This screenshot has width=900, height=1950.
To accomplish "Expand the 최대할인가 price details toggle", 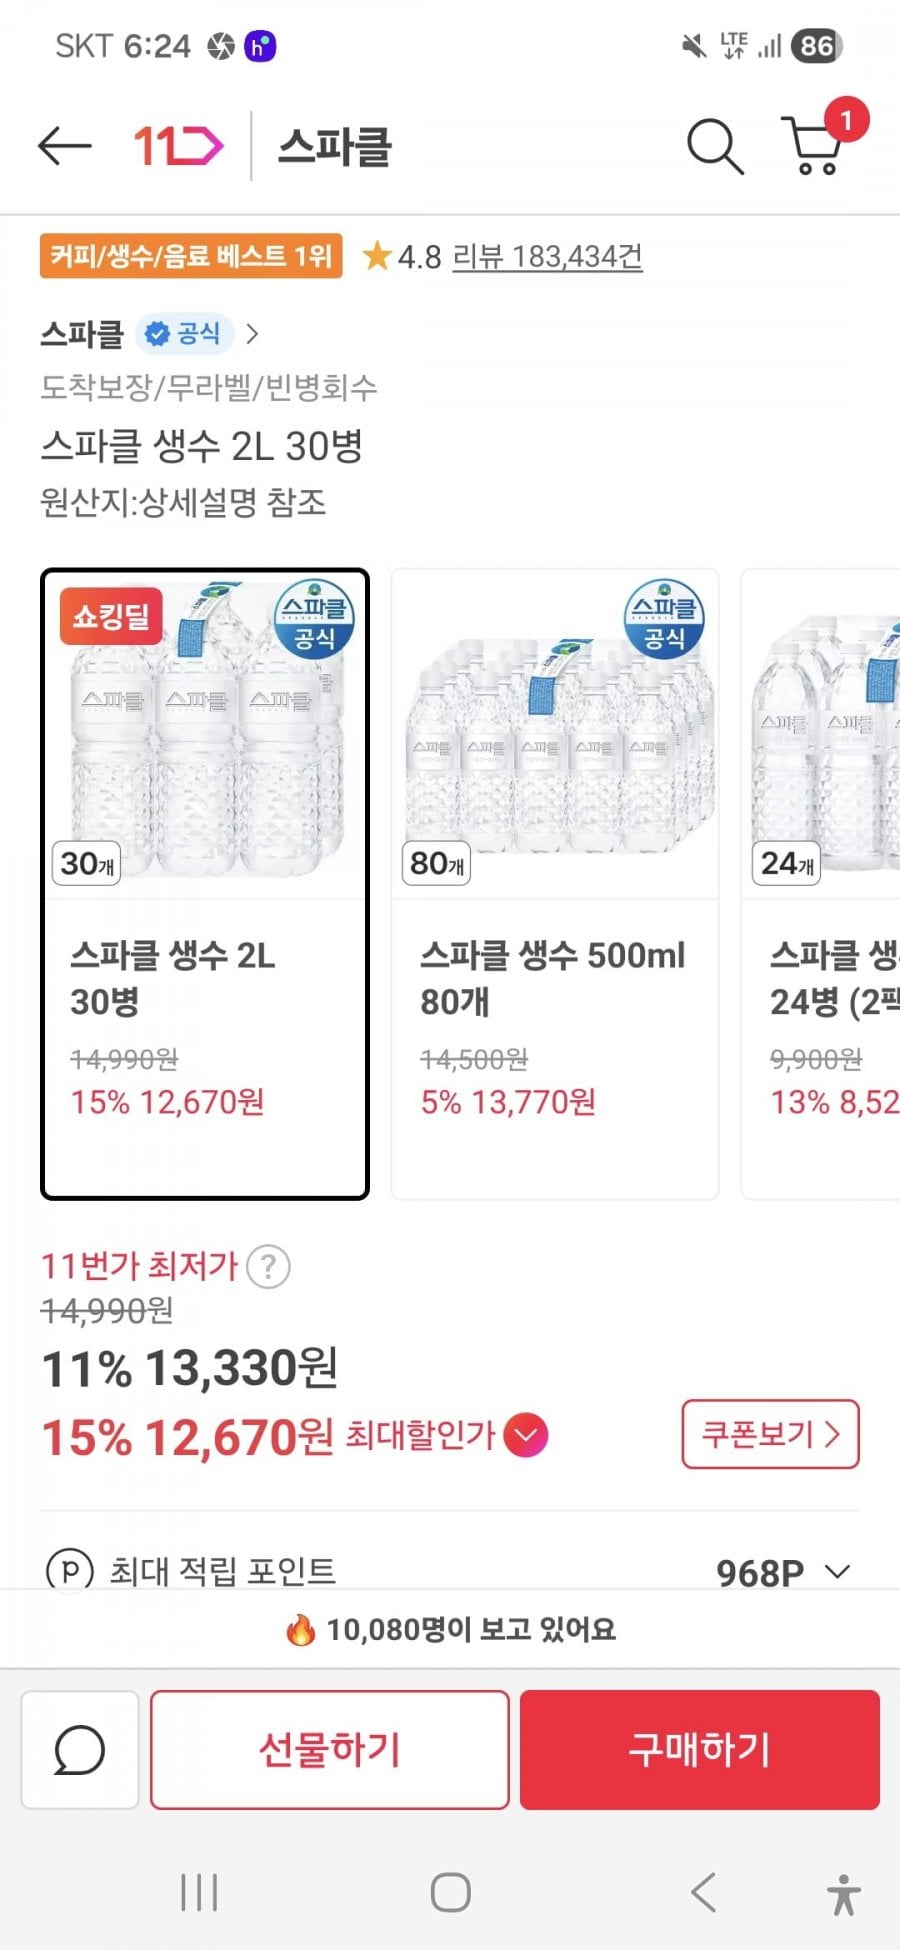I will pyautogui.click(x=526, y=1436).
